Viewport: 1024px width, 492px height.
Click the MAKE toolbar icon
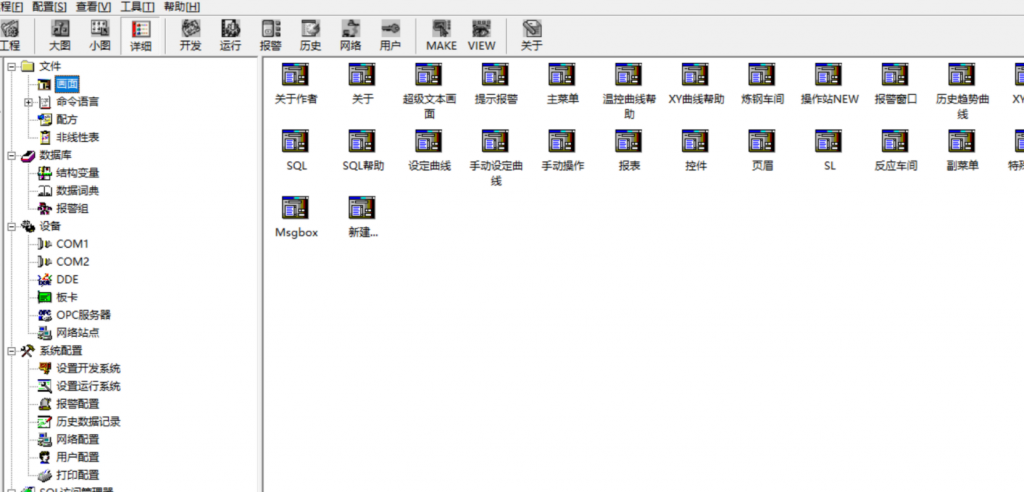(441, 34)
